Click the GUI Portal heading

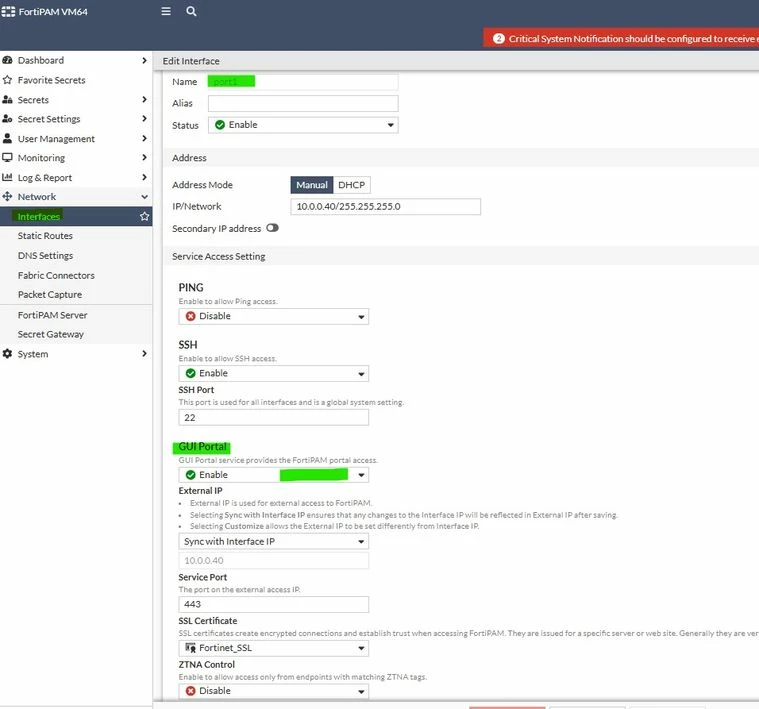tap(202, 446)
